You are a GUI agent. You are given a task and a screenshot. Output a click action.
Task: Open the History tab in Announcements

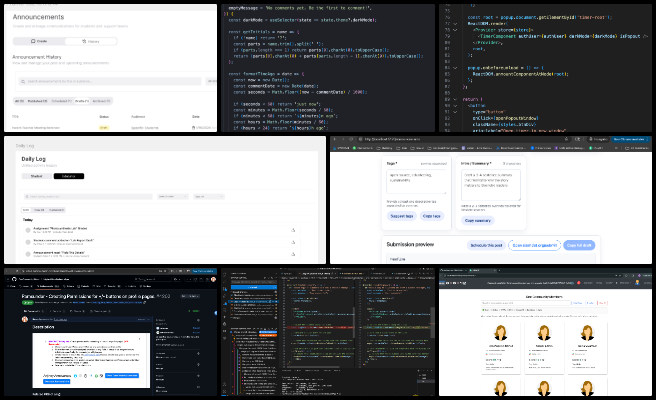[91, 42]
